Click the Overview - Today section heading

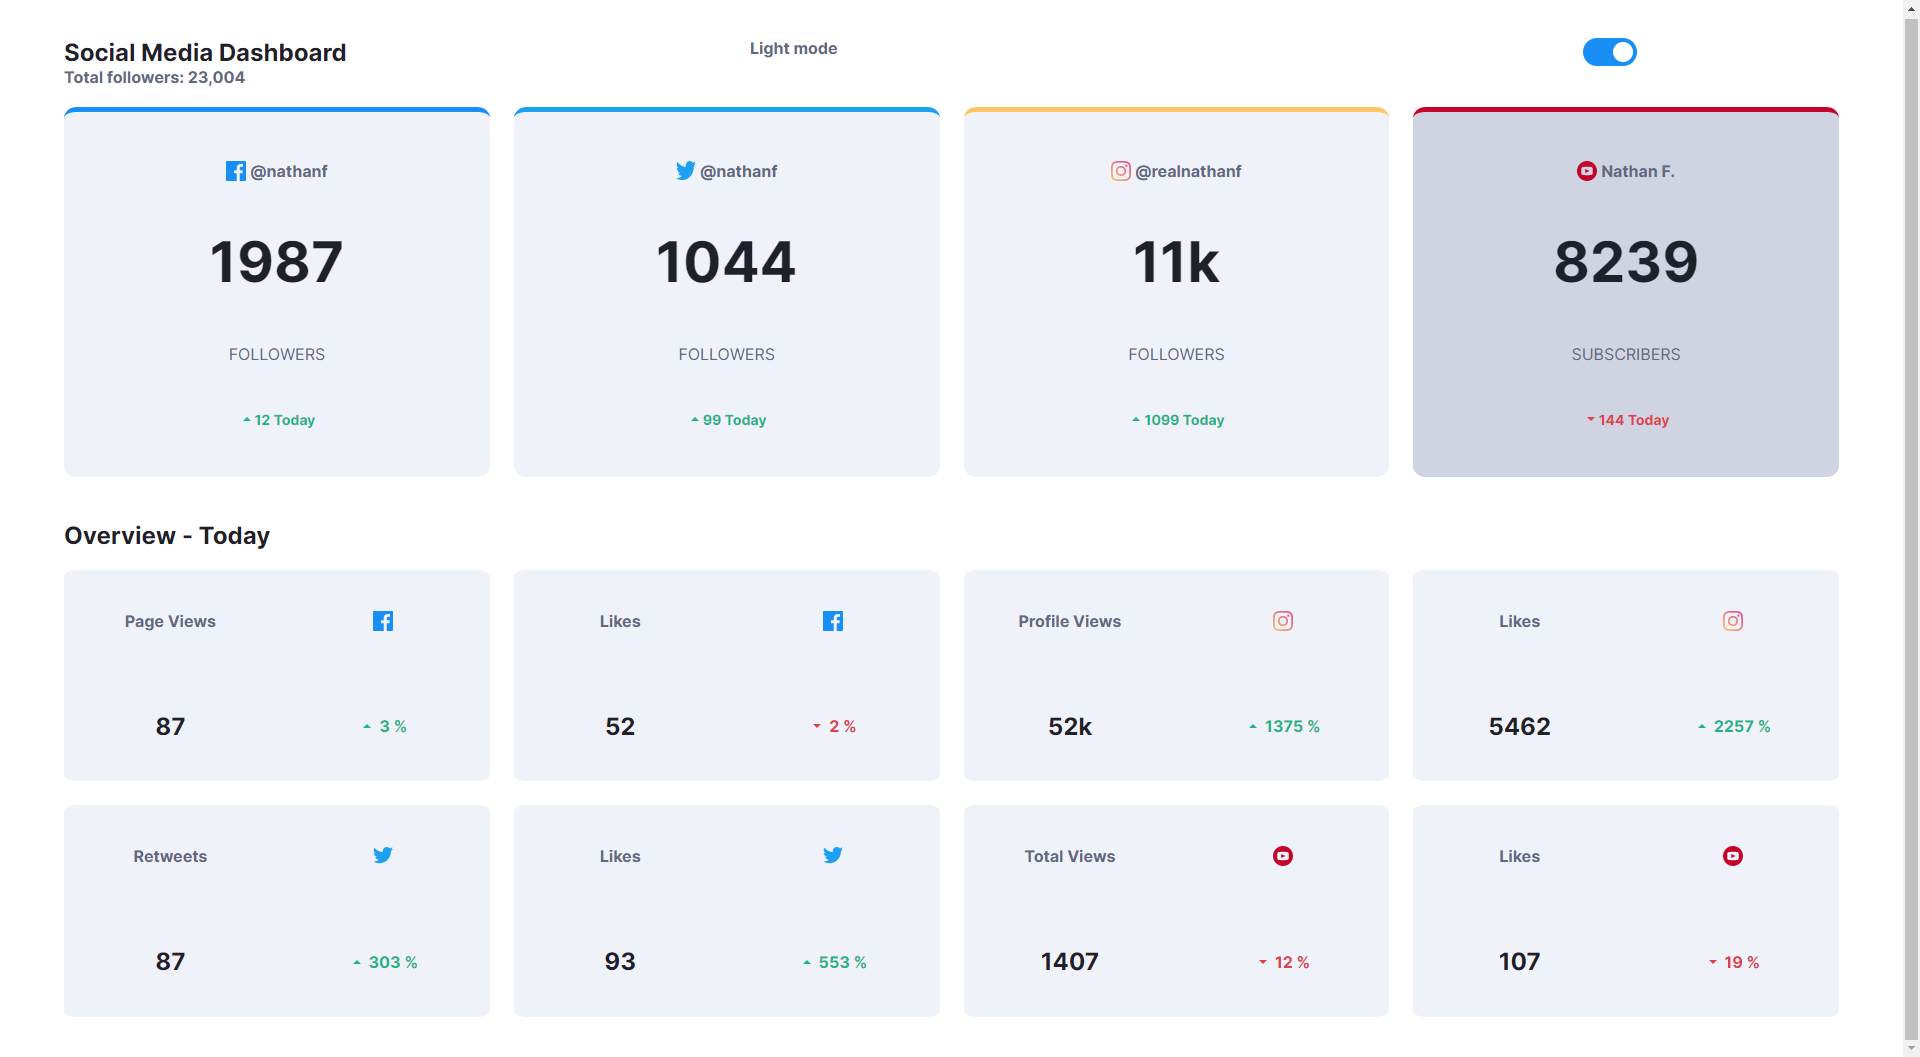(167, 536)
